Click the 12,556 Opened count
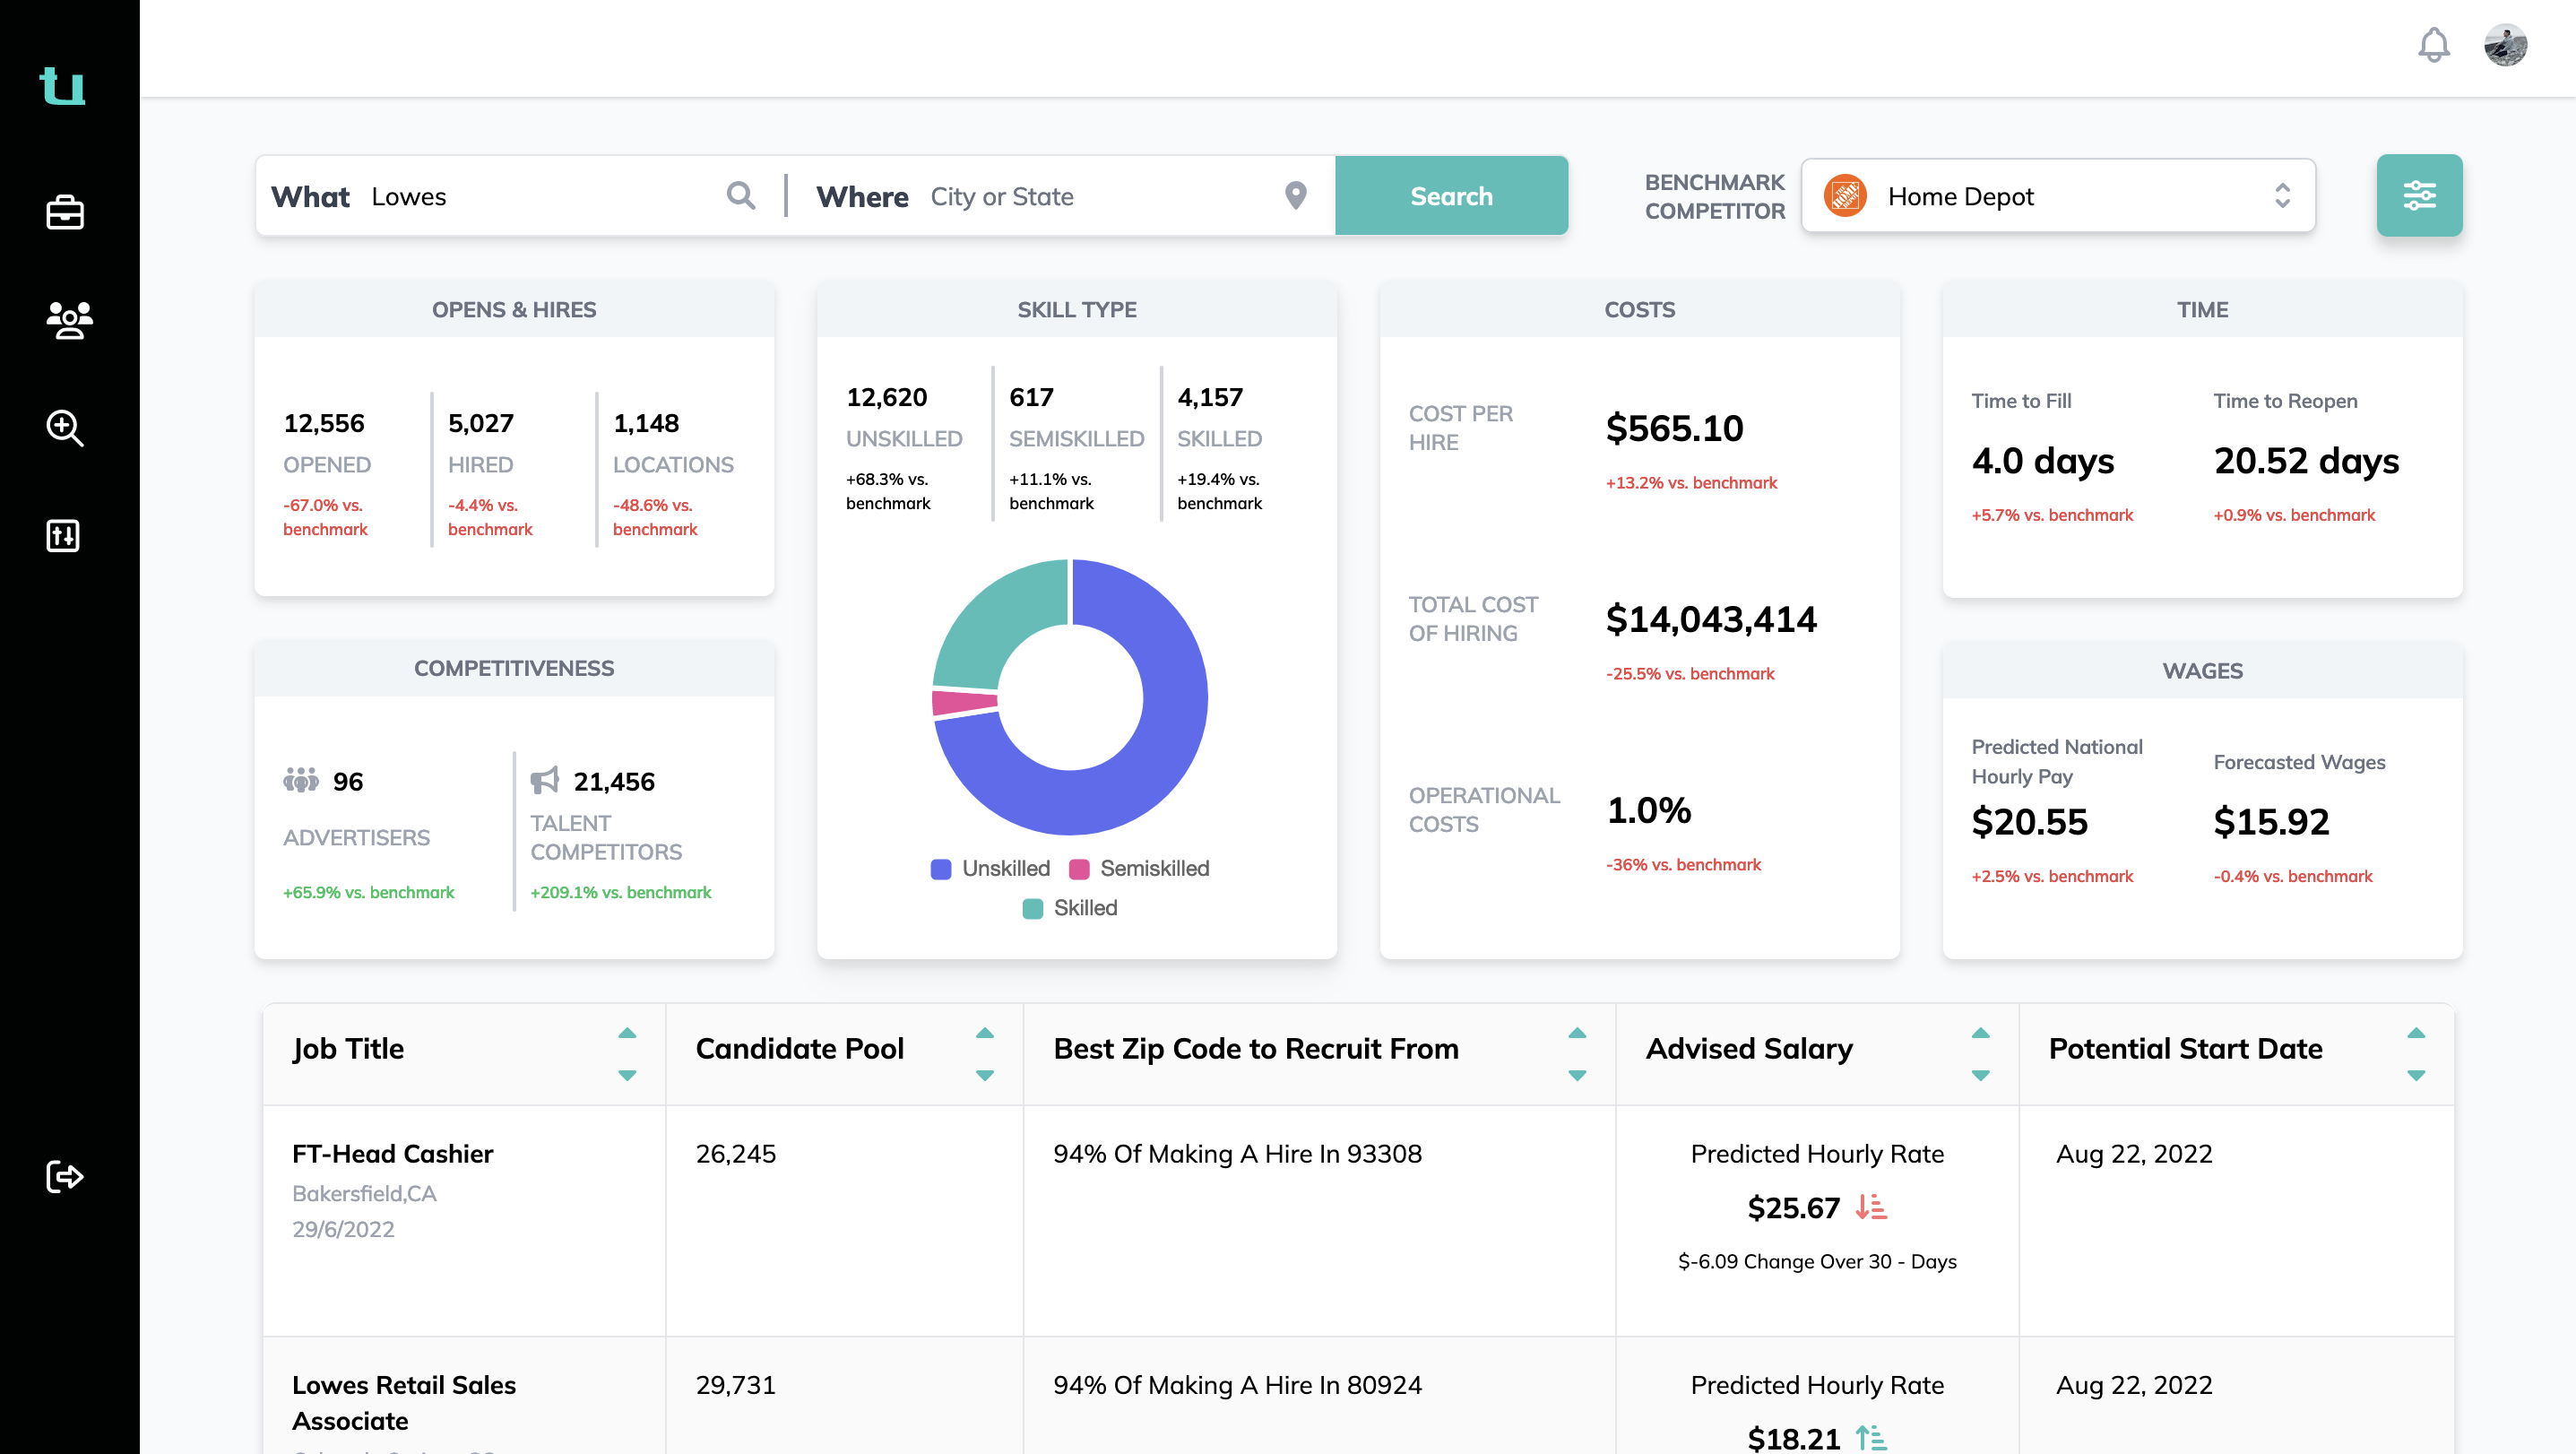Screen dimensions: 2576x1454 tap(323, 423)
